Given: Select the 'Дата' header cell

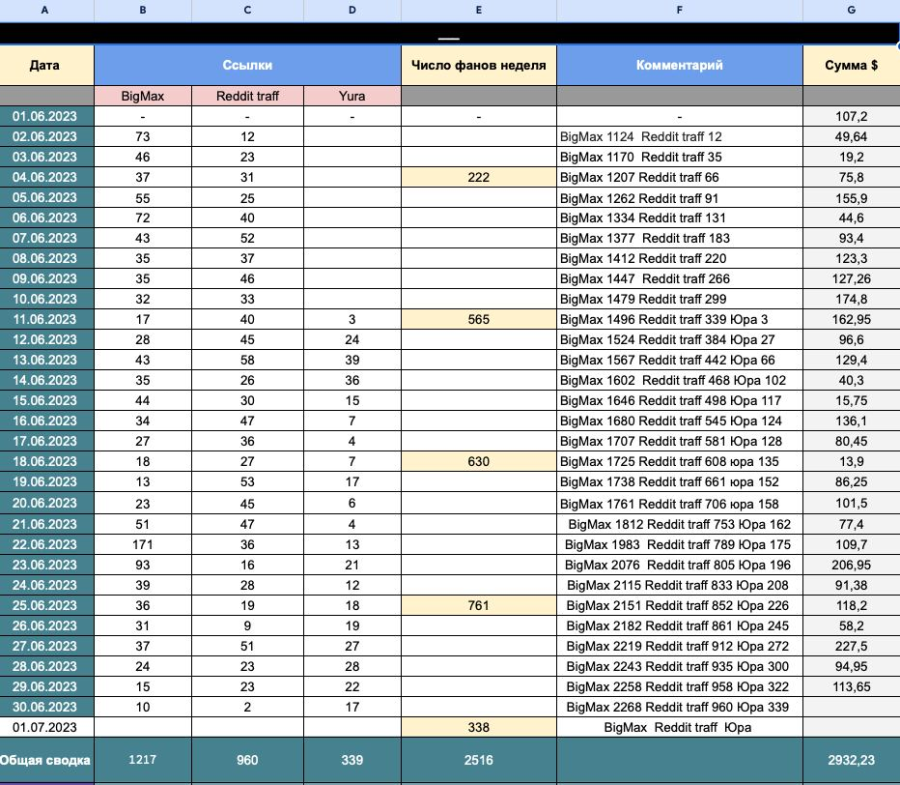Looking at the screenshot, I should tap(46, 65).
